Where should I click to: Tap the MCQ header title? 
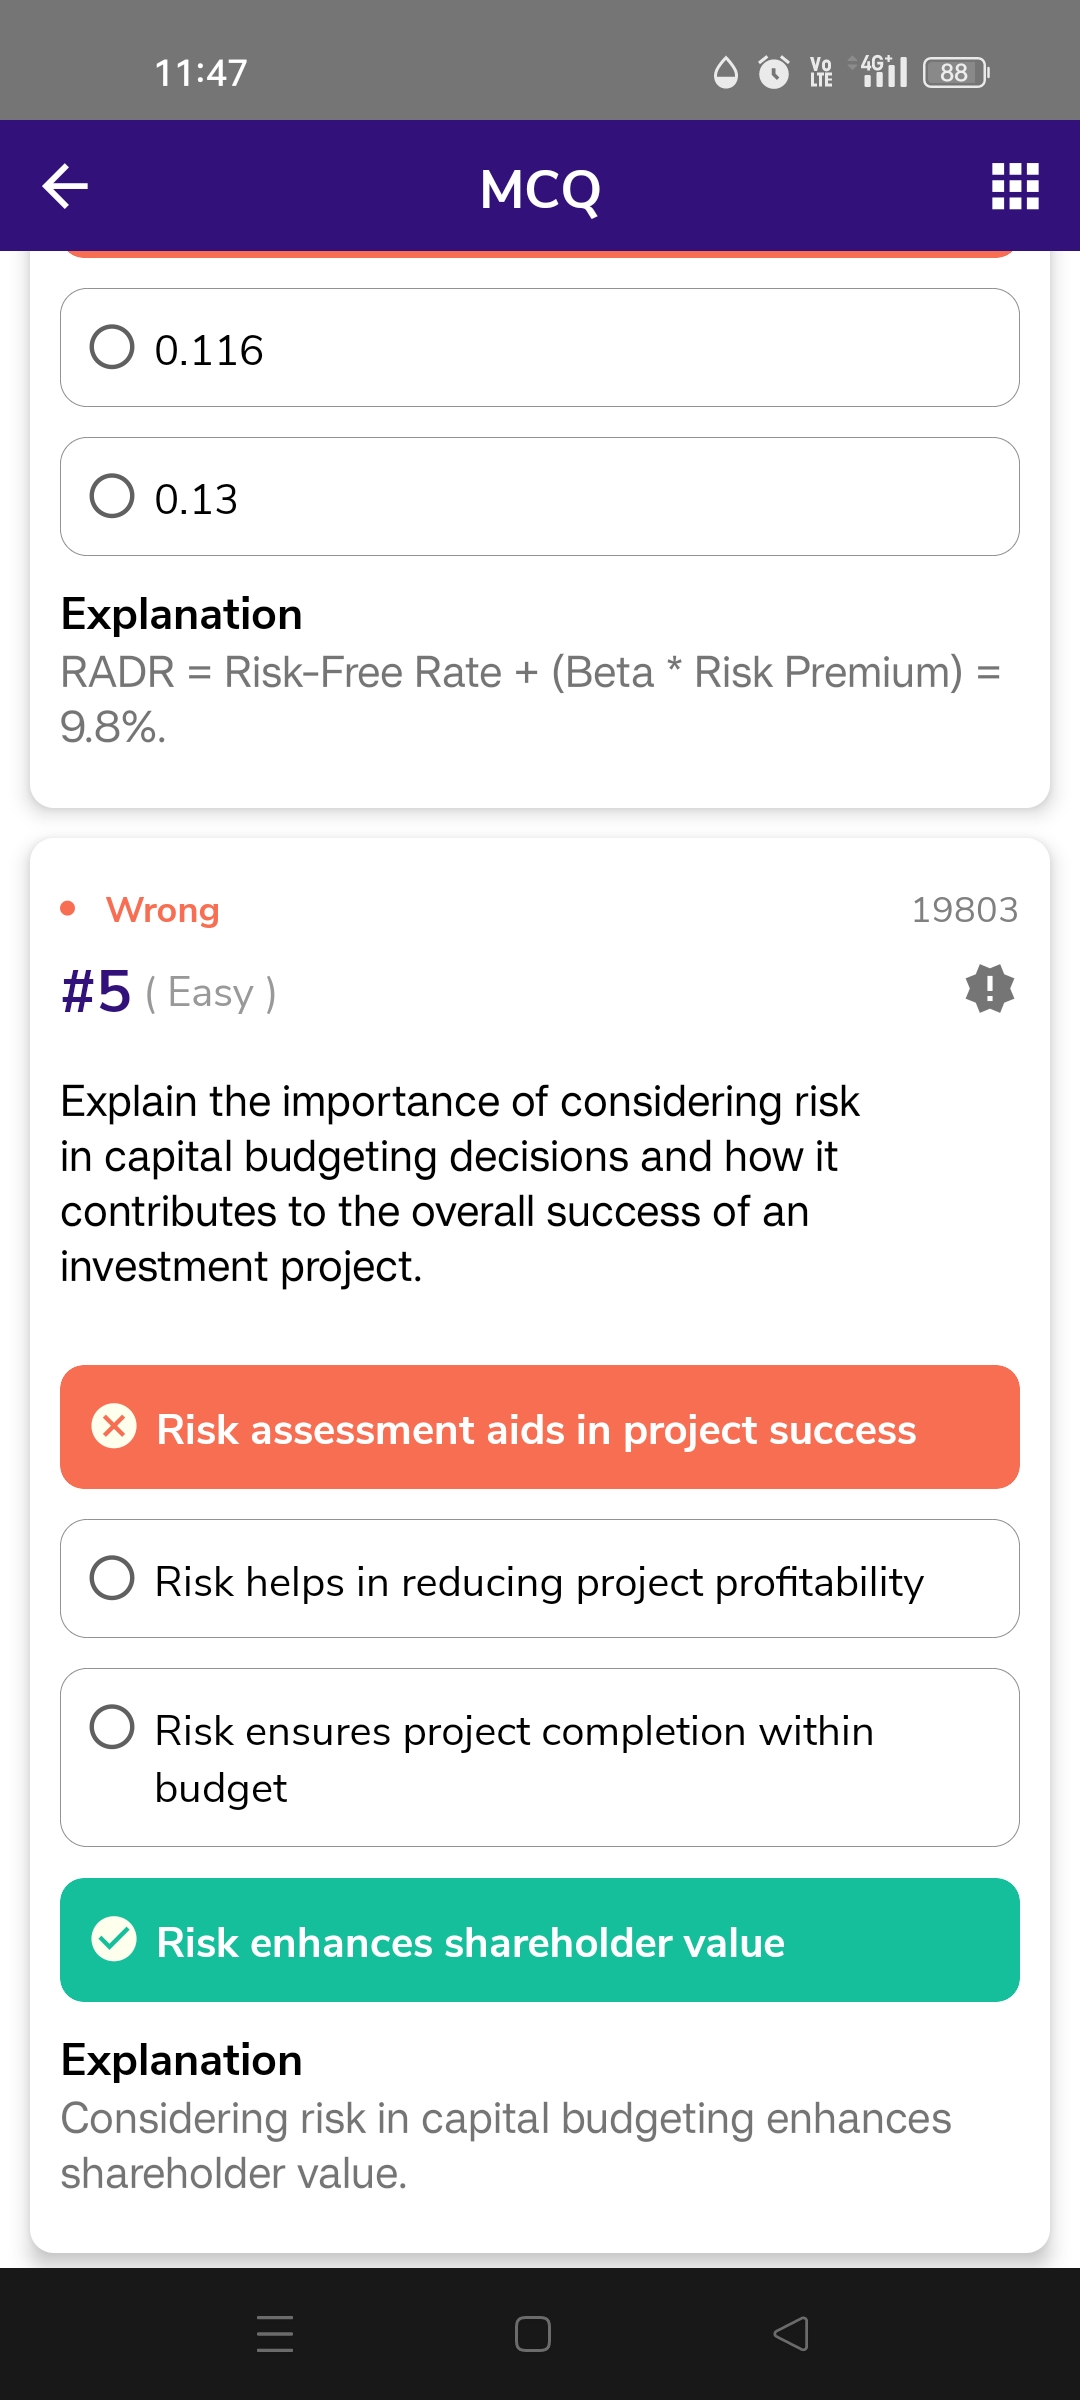pos(540,188)
